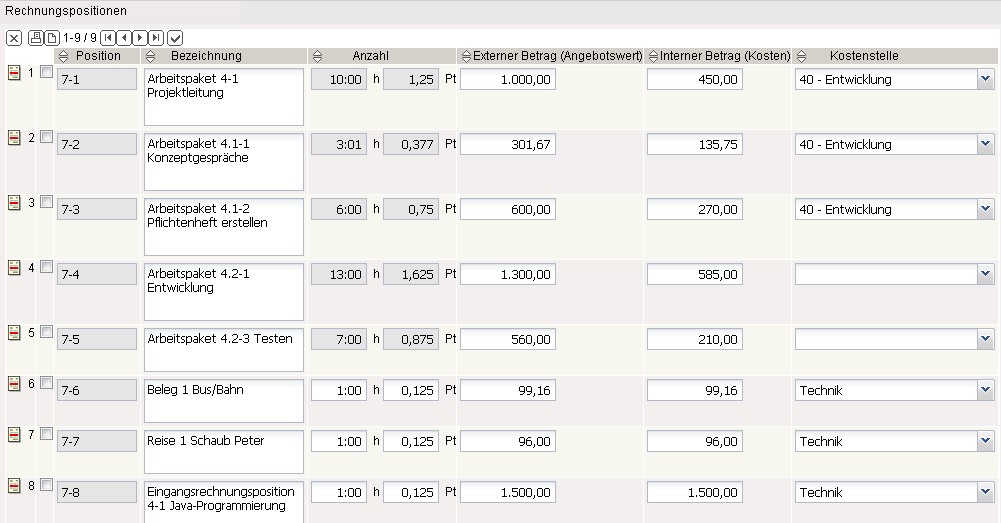Go to first page of records

108,38
